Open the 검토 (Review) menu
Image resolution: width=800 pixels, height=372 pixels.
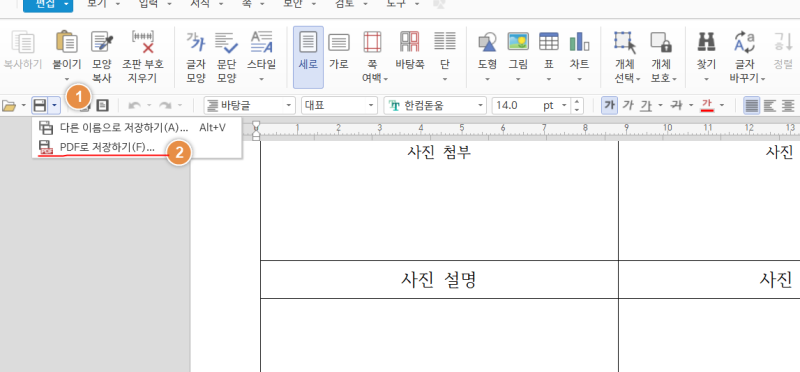pos(351,4)
